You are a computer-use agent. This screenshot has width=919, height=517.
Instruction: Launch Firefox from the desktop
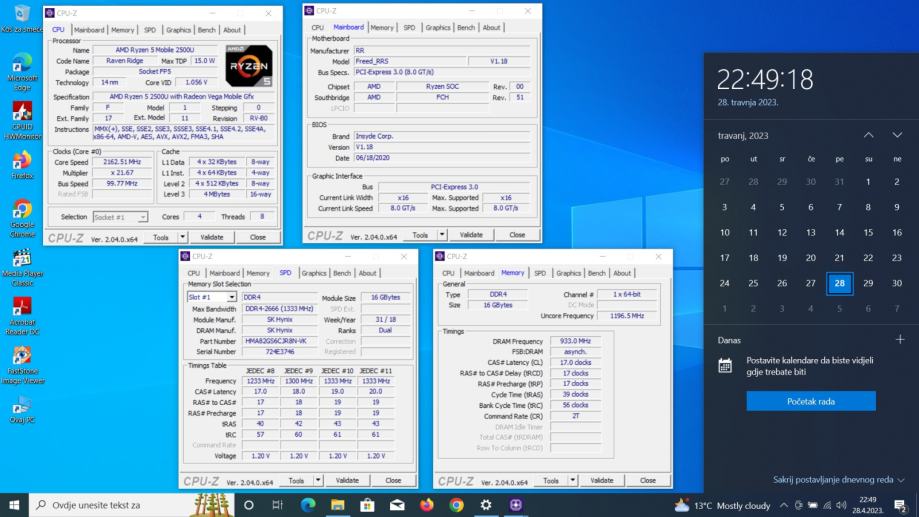[x=22, y=160]
